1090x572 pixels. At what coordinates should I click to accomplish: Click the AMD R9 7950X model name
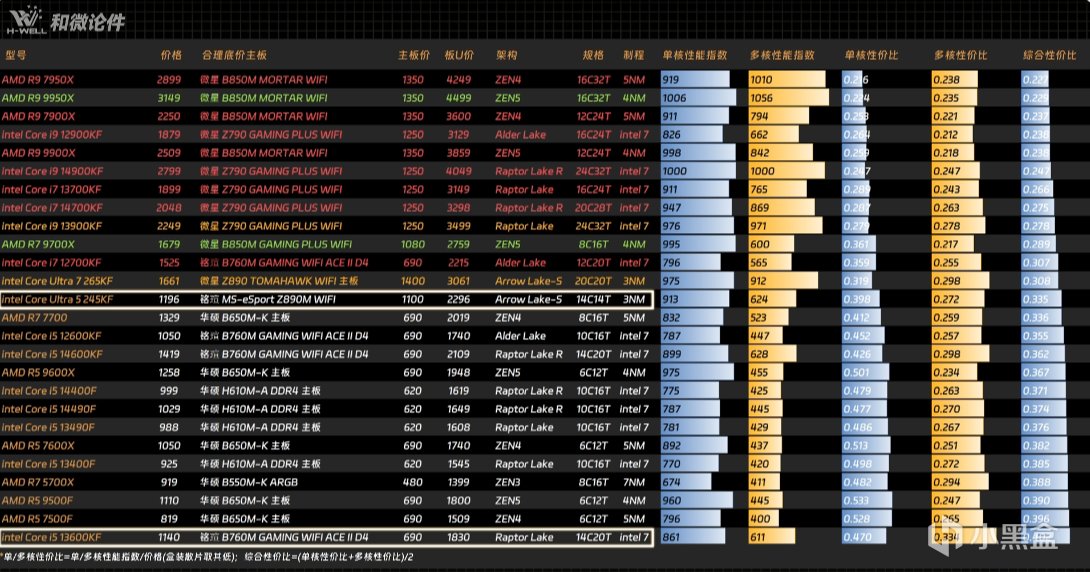(x=38, y=80)
